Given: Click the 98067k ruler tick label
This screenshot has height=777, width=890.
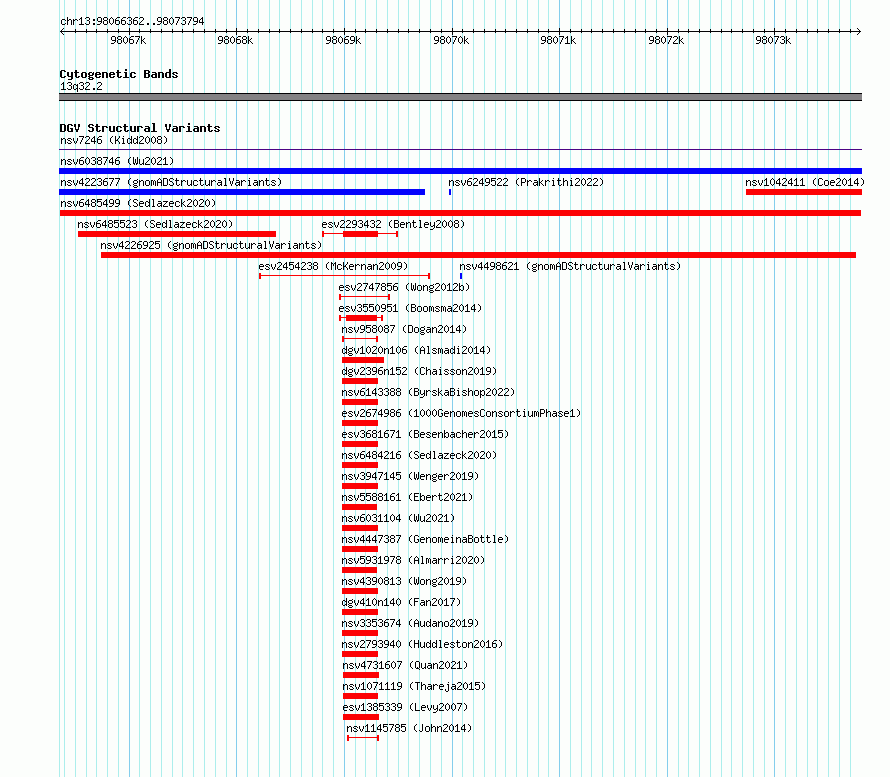Looking at the screenshot, I should [x=128, y=40].
